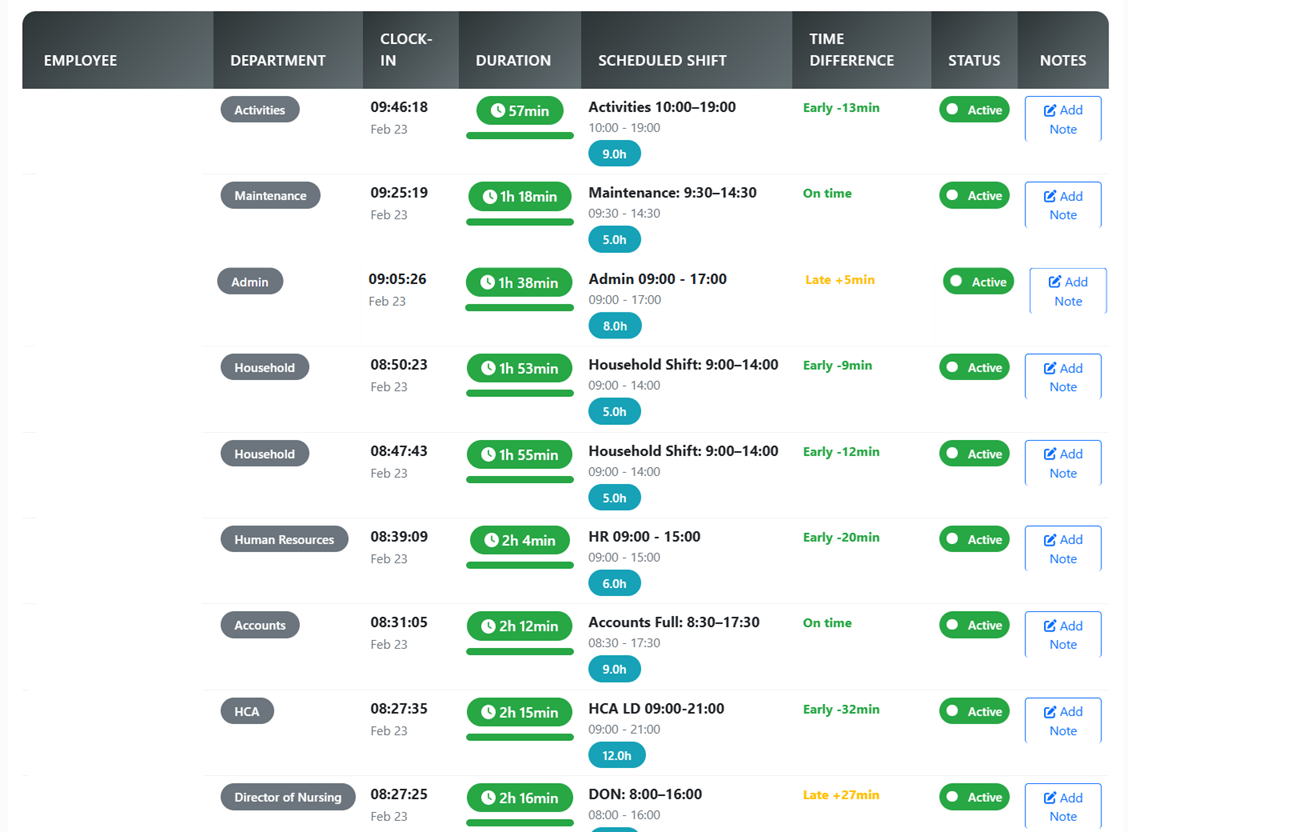Add a note to the HCA row
The width and height of the screenshot is (1310, 832).
coord(1062,721)
